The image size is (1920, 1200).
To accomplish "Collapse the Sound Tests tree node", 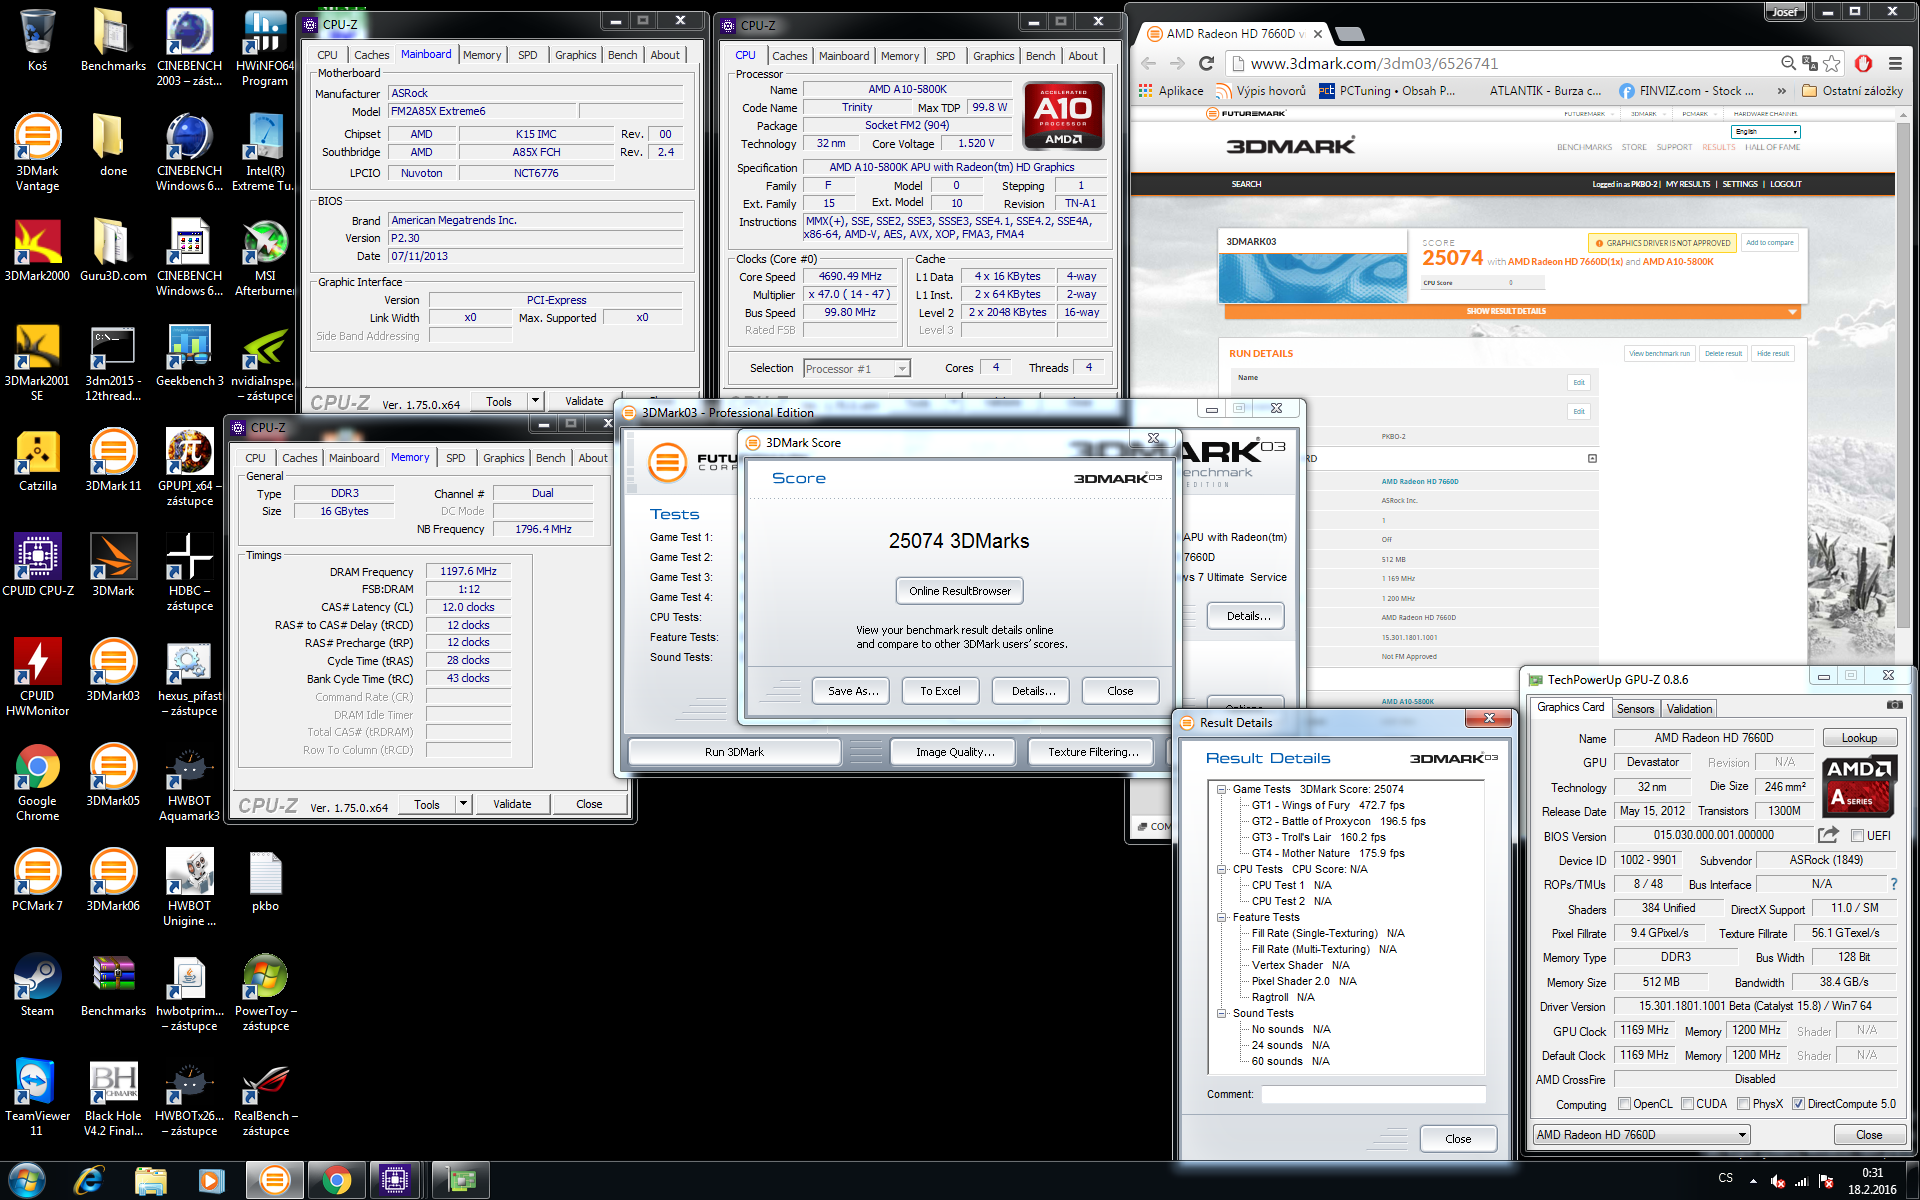I will pyautogui.click(x=1222, y=1013).
